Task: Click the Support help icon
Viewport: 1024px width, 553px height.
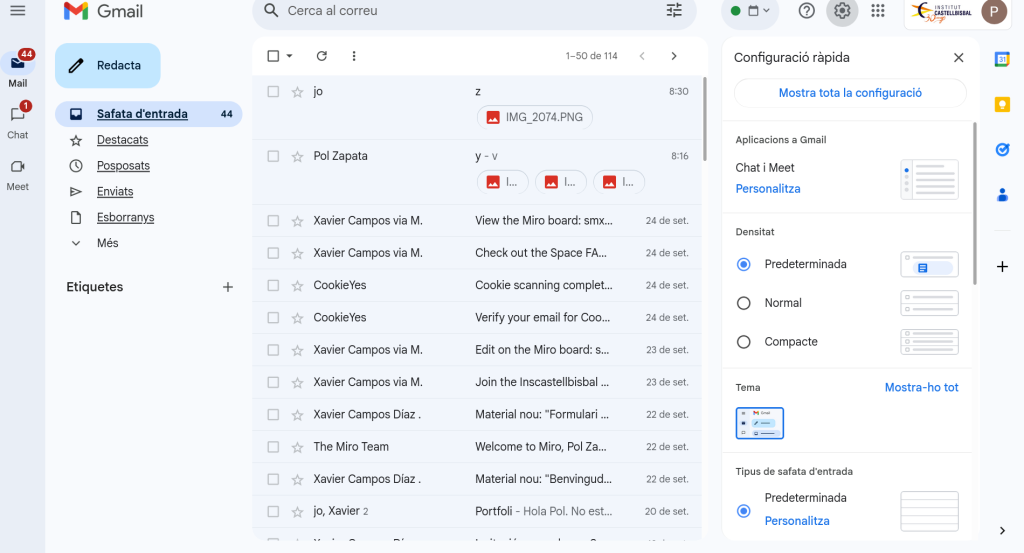Action: point(807,11)
